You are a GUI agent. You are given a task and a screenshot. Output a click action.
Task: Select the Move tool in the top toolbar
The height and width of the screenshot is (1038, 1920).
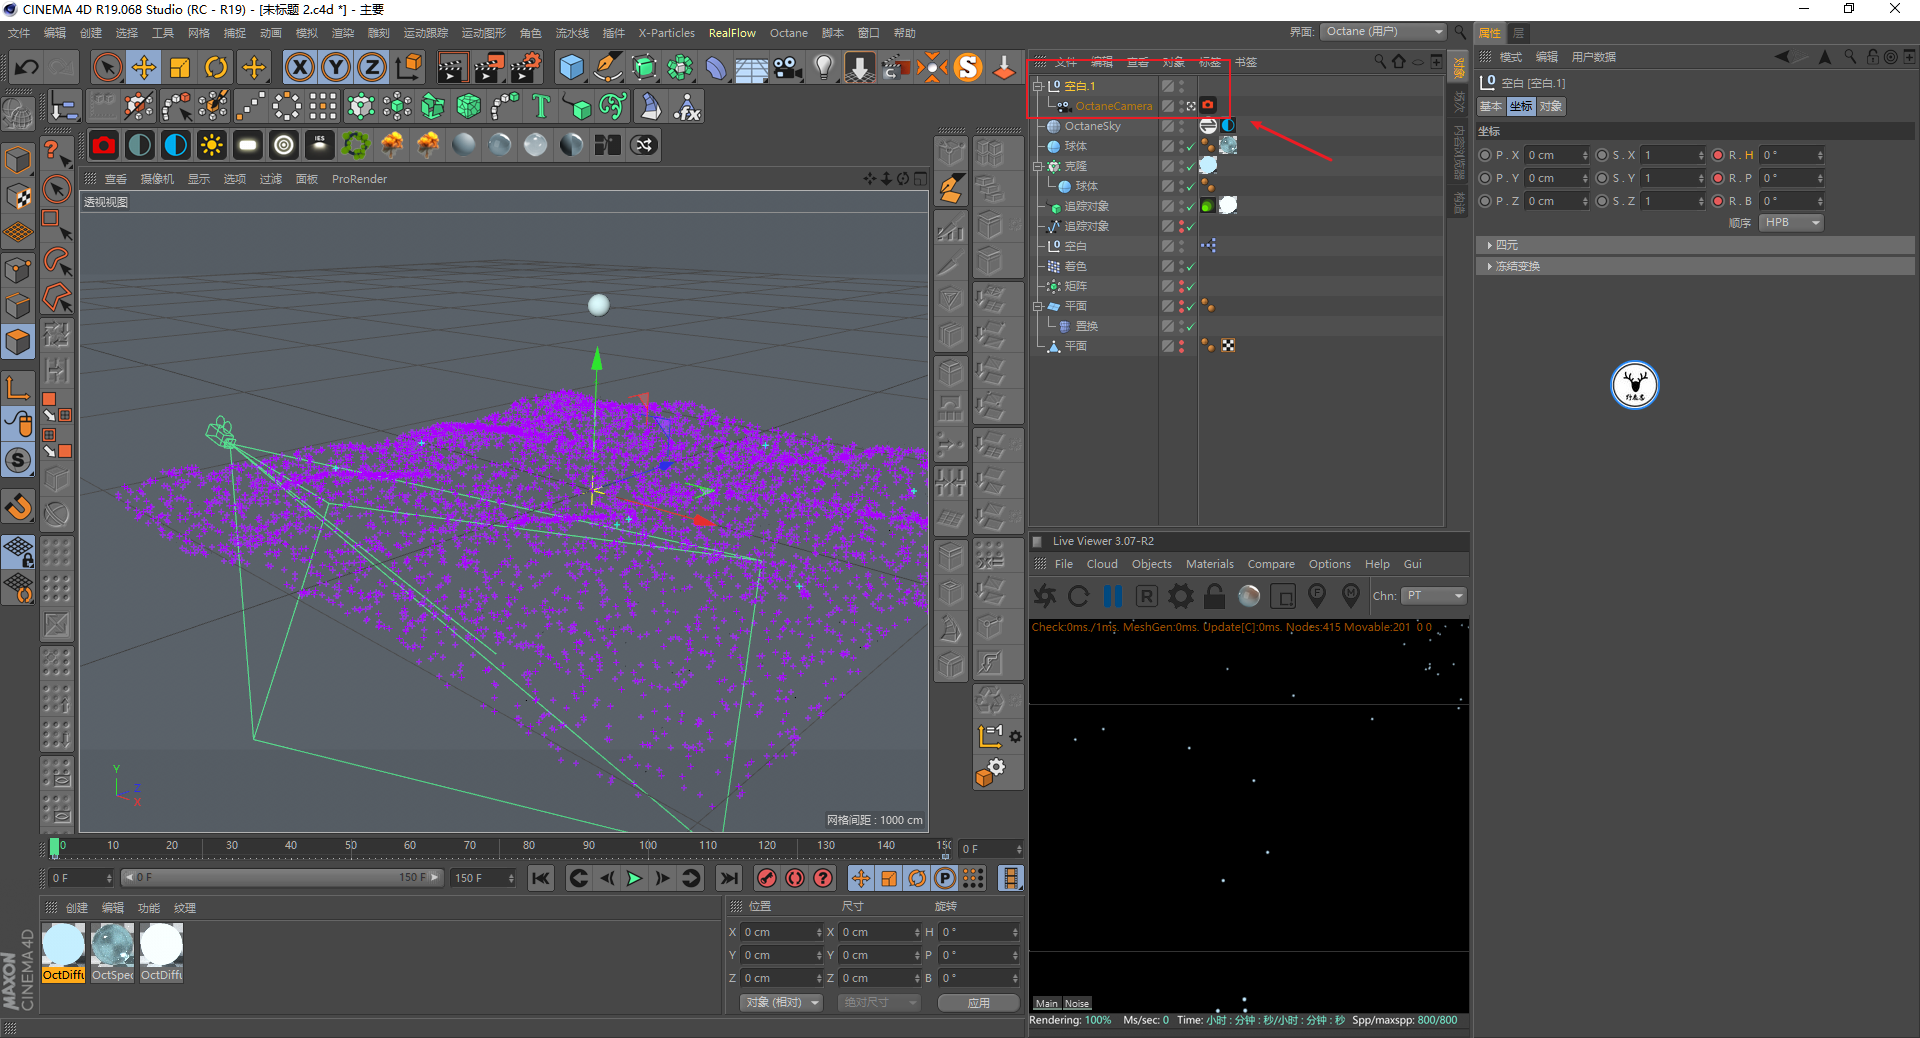pyautogui.click(x=144, y=68)
